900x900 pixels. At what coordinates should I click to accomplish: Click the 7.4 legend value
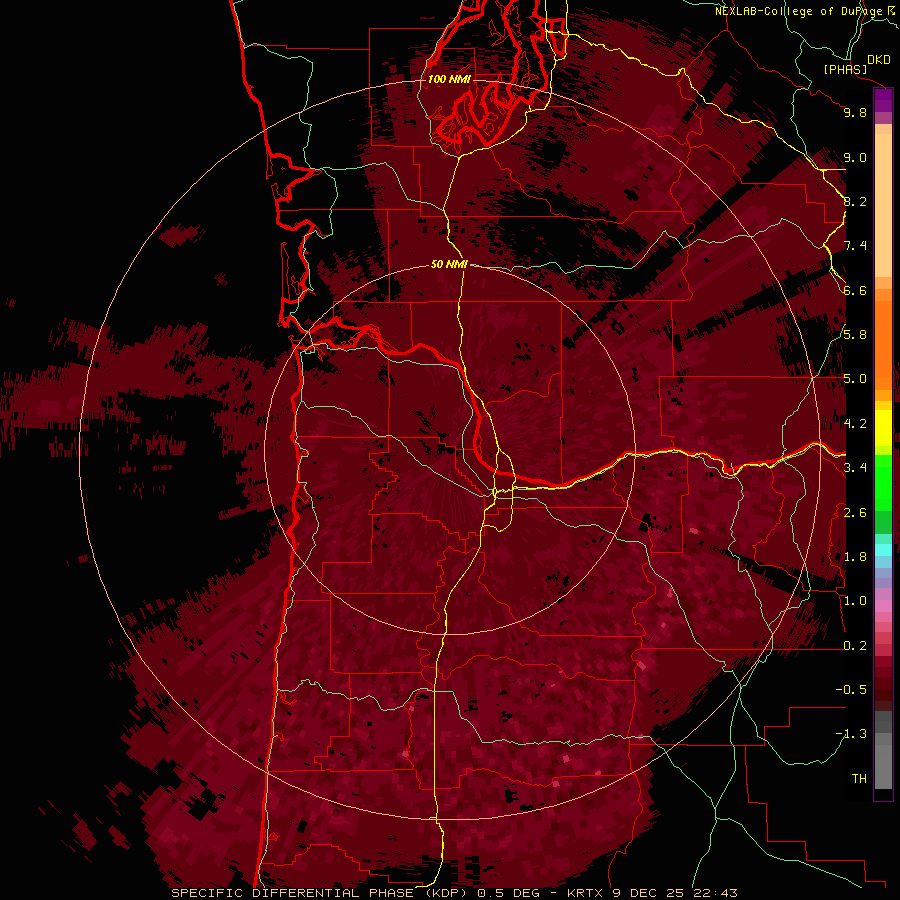(855, 246)
